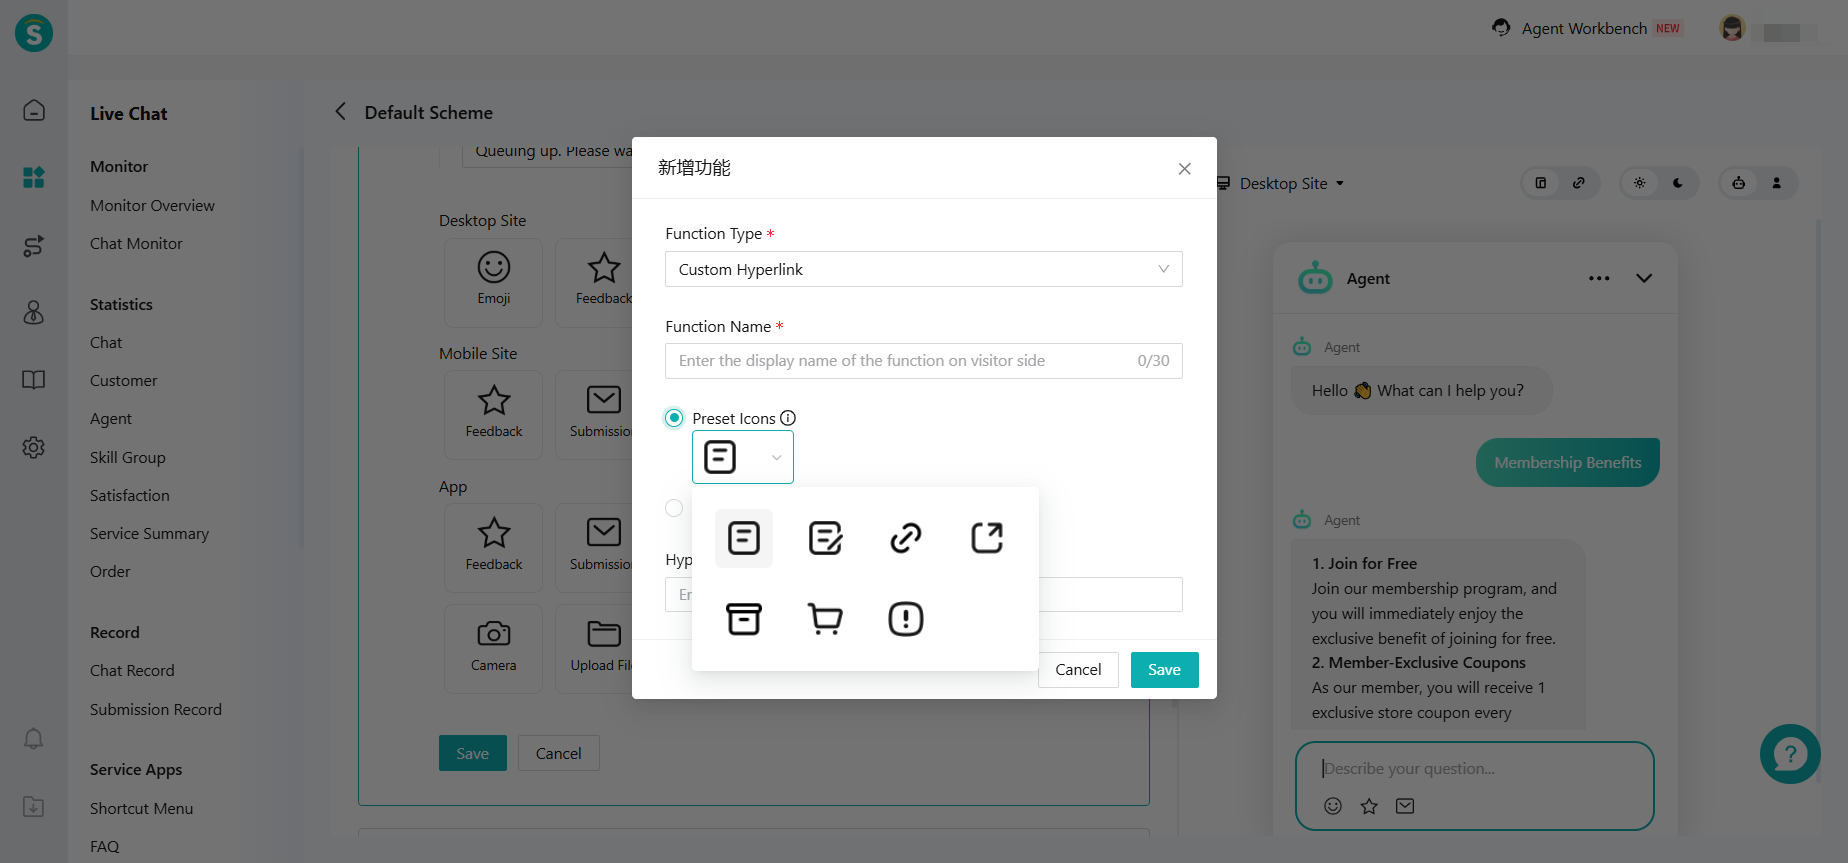The image size is (1848, 863).
Task: Select the unchecked radio option below Preset Icons
Action: click(675, 508)
